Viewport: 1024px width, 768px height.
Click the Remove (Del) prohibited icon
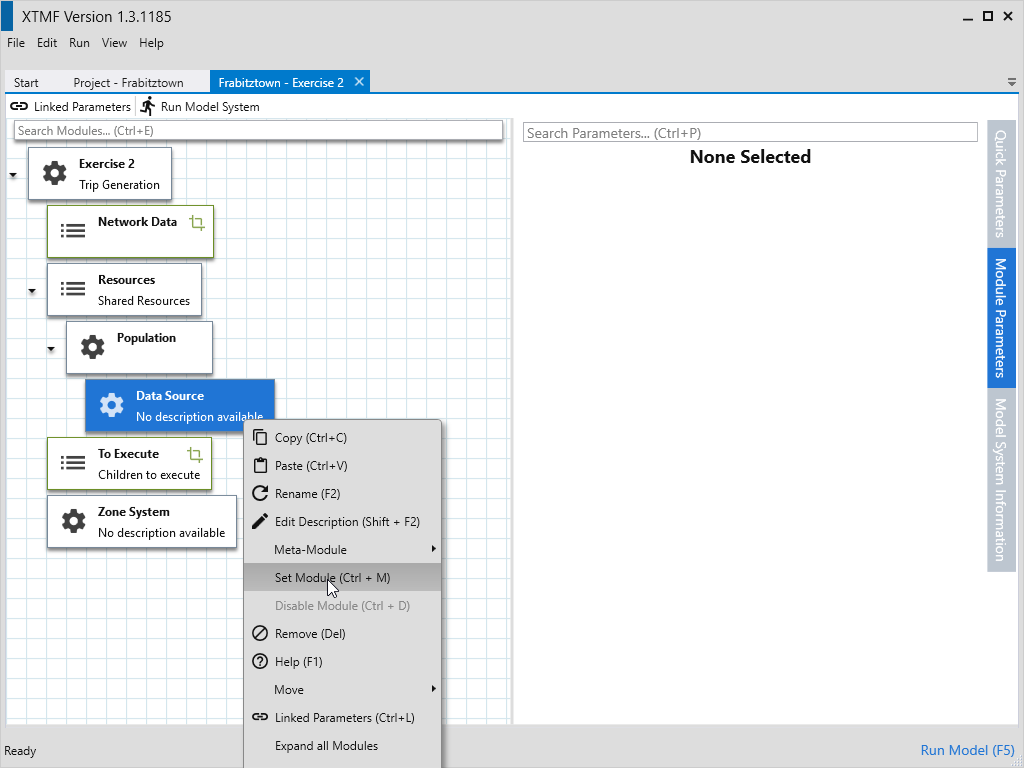tap(260, 633)
